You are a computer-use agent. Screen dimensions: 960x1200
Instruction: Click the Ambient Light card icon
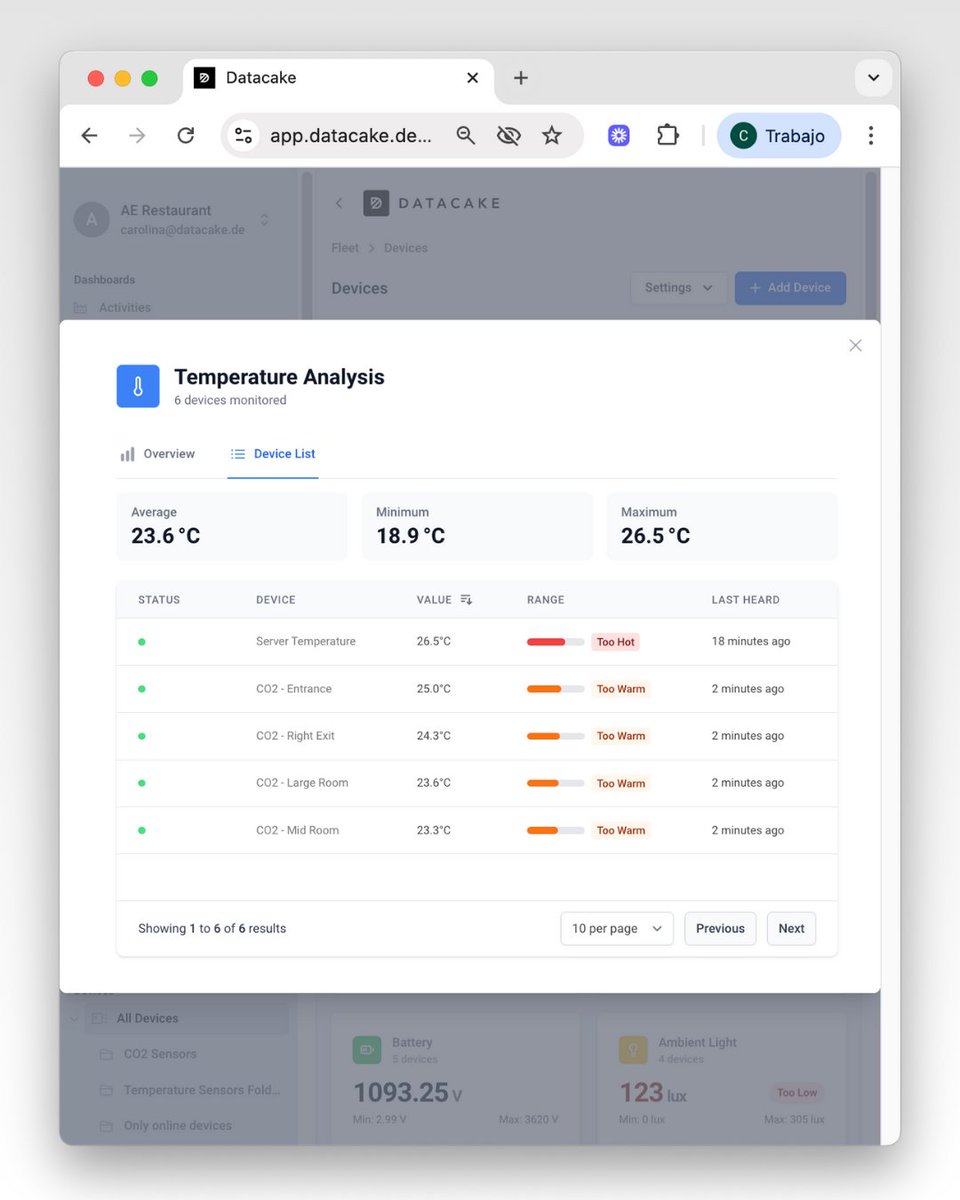pyautogui.click(x=633, y=1050)
